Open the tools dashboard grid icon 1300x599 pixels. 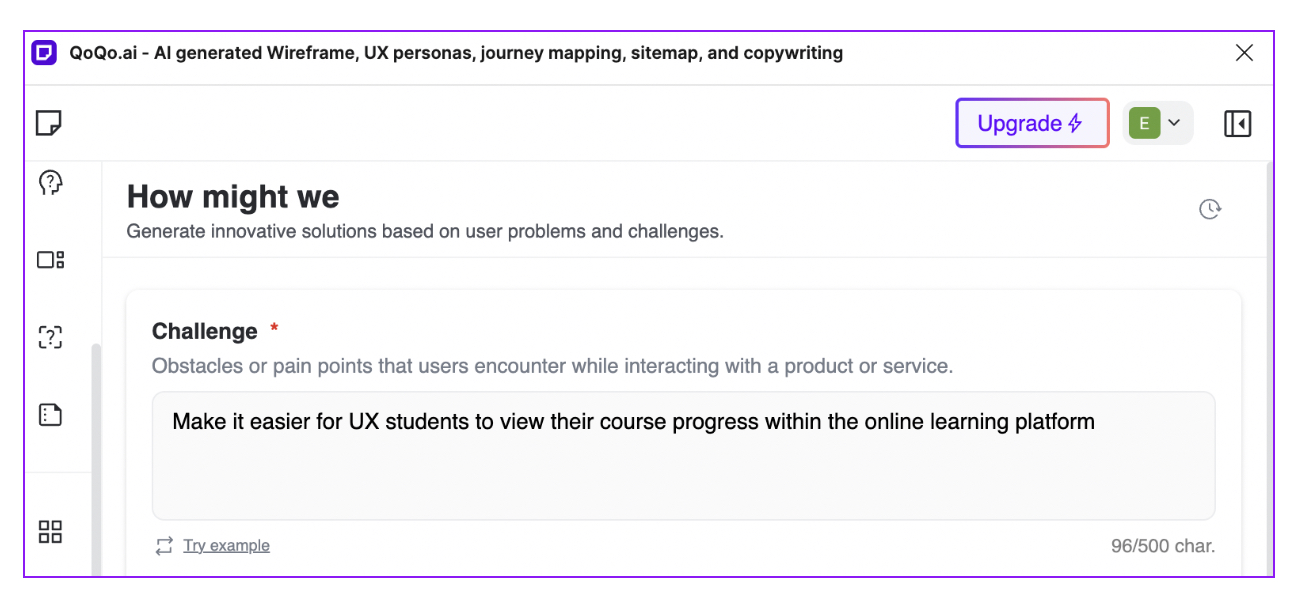point(50,532)
